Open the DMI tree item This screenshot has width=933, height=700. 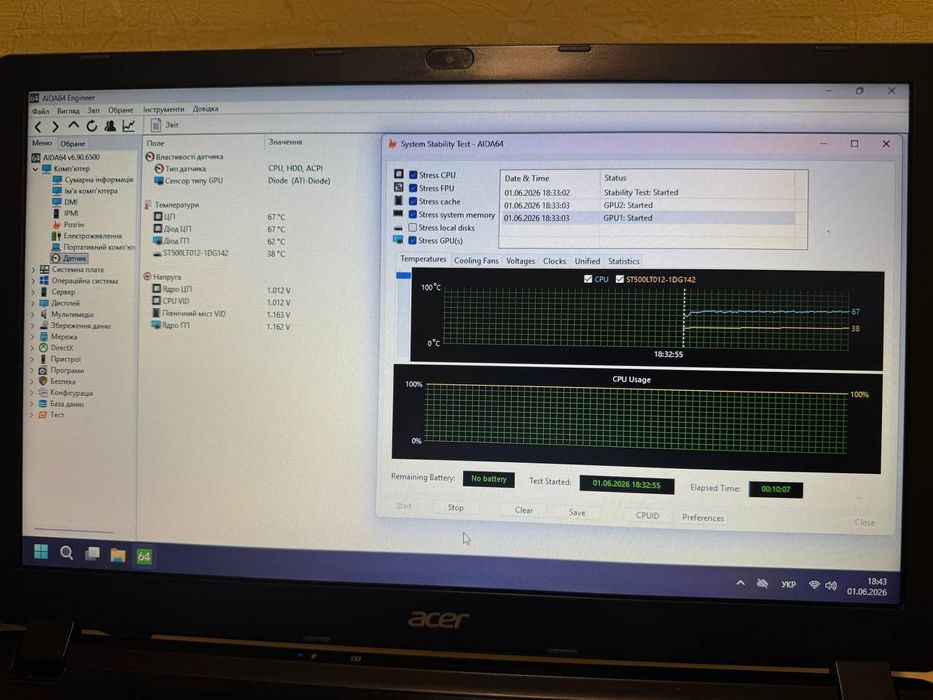(x=71, y=202)
